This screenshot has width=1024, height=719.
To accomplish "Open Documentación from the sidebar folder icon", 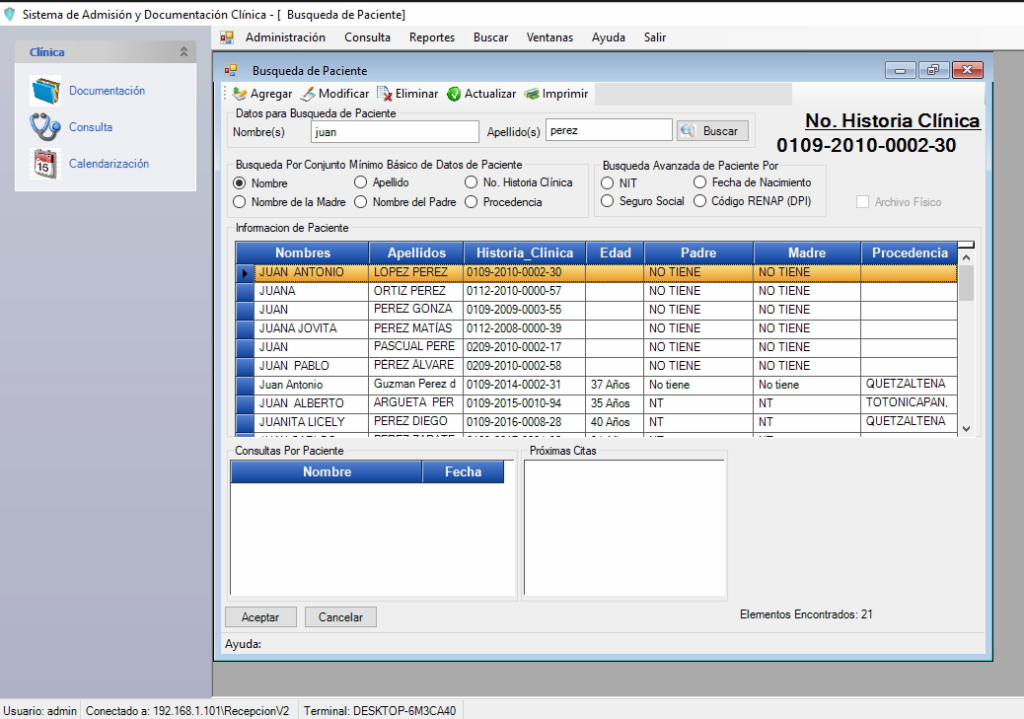I will tap(45, 91).
